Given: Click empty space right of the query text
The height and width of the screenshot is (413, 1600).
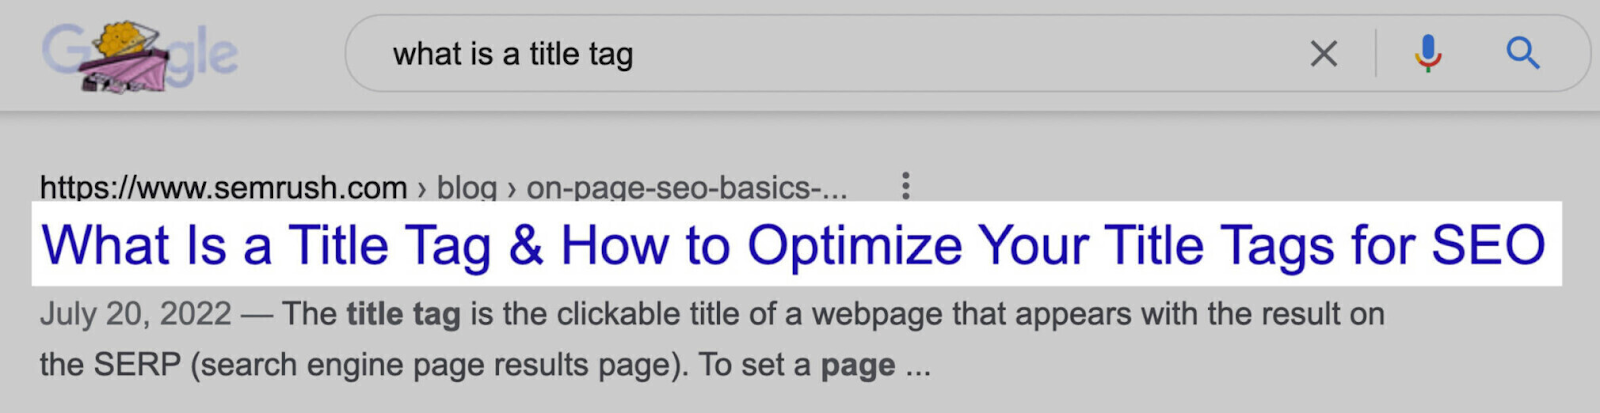Looking at the screenshot, I should tap(950, 54).
